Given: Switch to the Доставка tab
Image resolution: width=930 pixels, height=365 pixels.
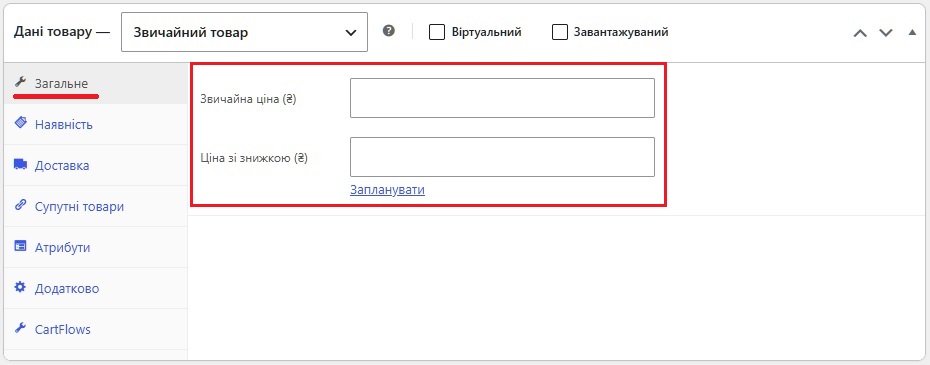Looking at the screenshot, I should click(x=95, y=166).
